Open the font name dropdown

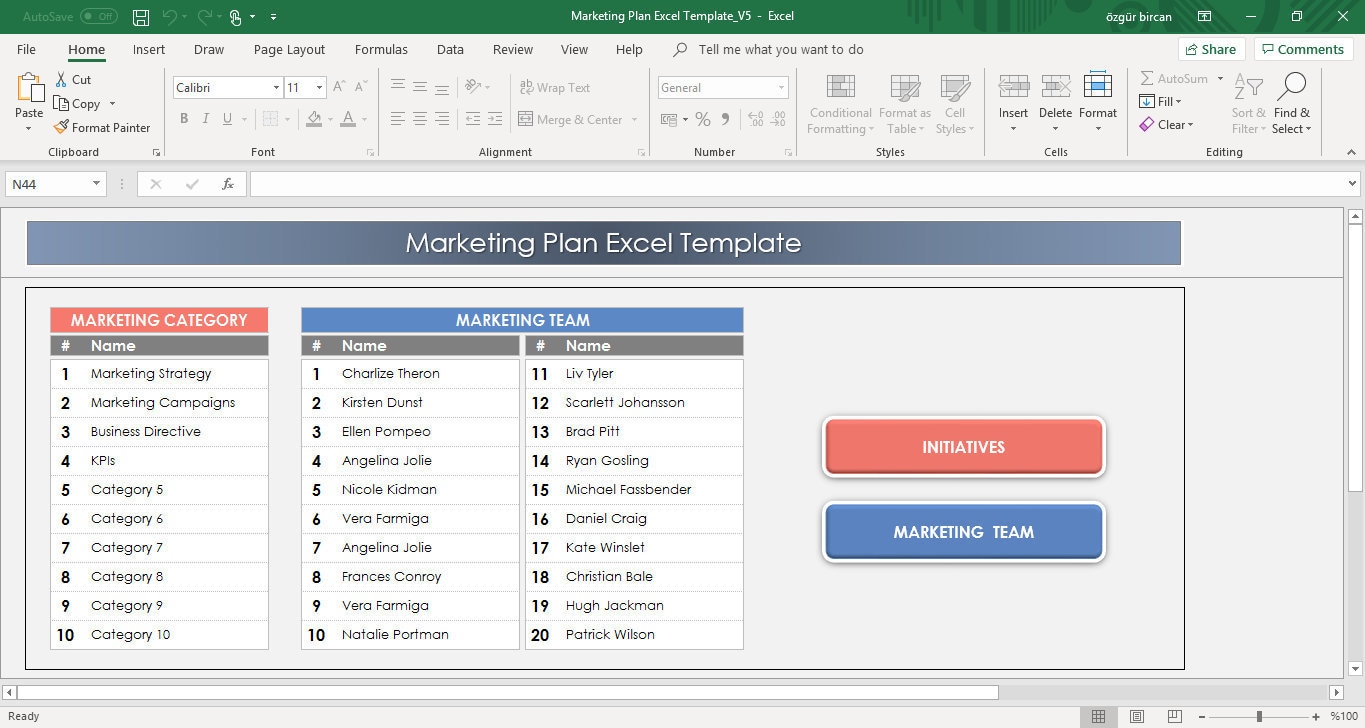[x=277, y=87]
